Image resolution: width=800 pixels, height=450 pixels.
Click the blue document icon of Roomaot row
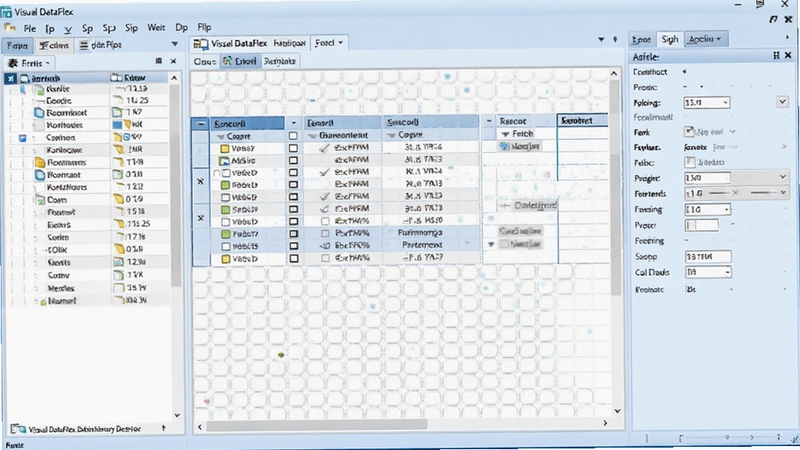[x=40, y=175]
